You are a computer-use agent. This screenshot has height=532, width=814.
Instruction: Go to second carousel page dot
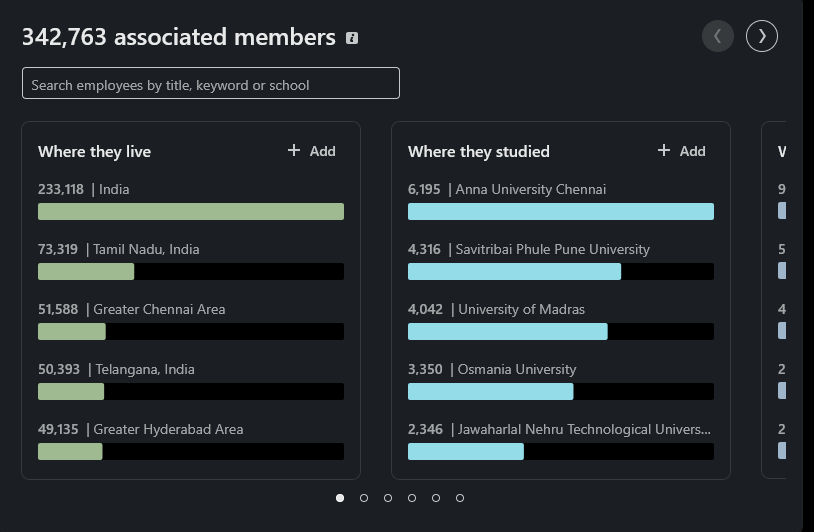point(364,498)
